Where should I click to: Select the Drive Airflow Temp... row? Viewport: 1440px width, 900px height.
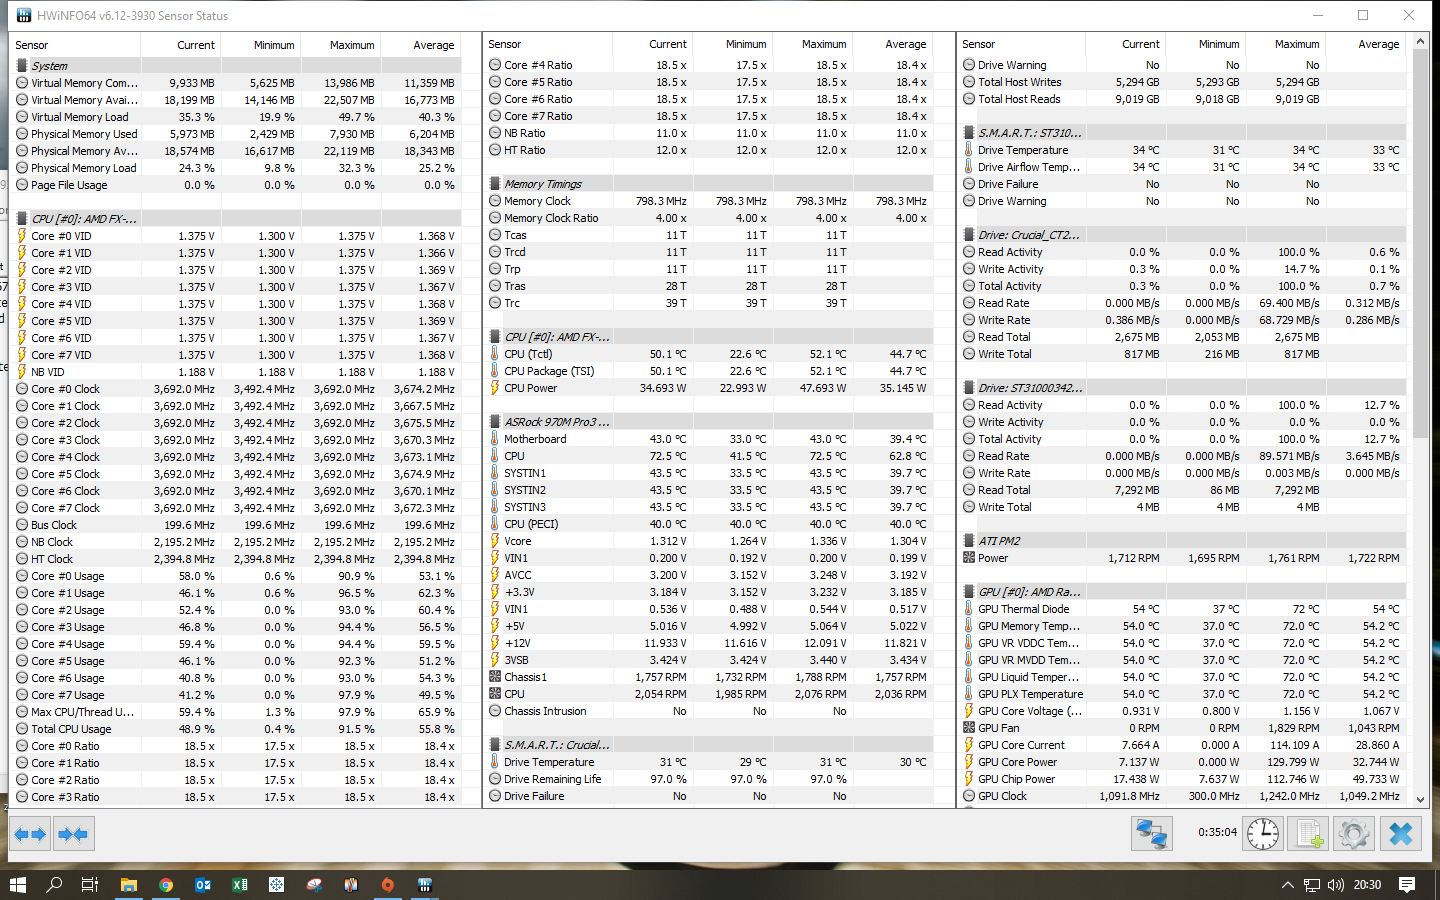click(x=1183, y=167)
